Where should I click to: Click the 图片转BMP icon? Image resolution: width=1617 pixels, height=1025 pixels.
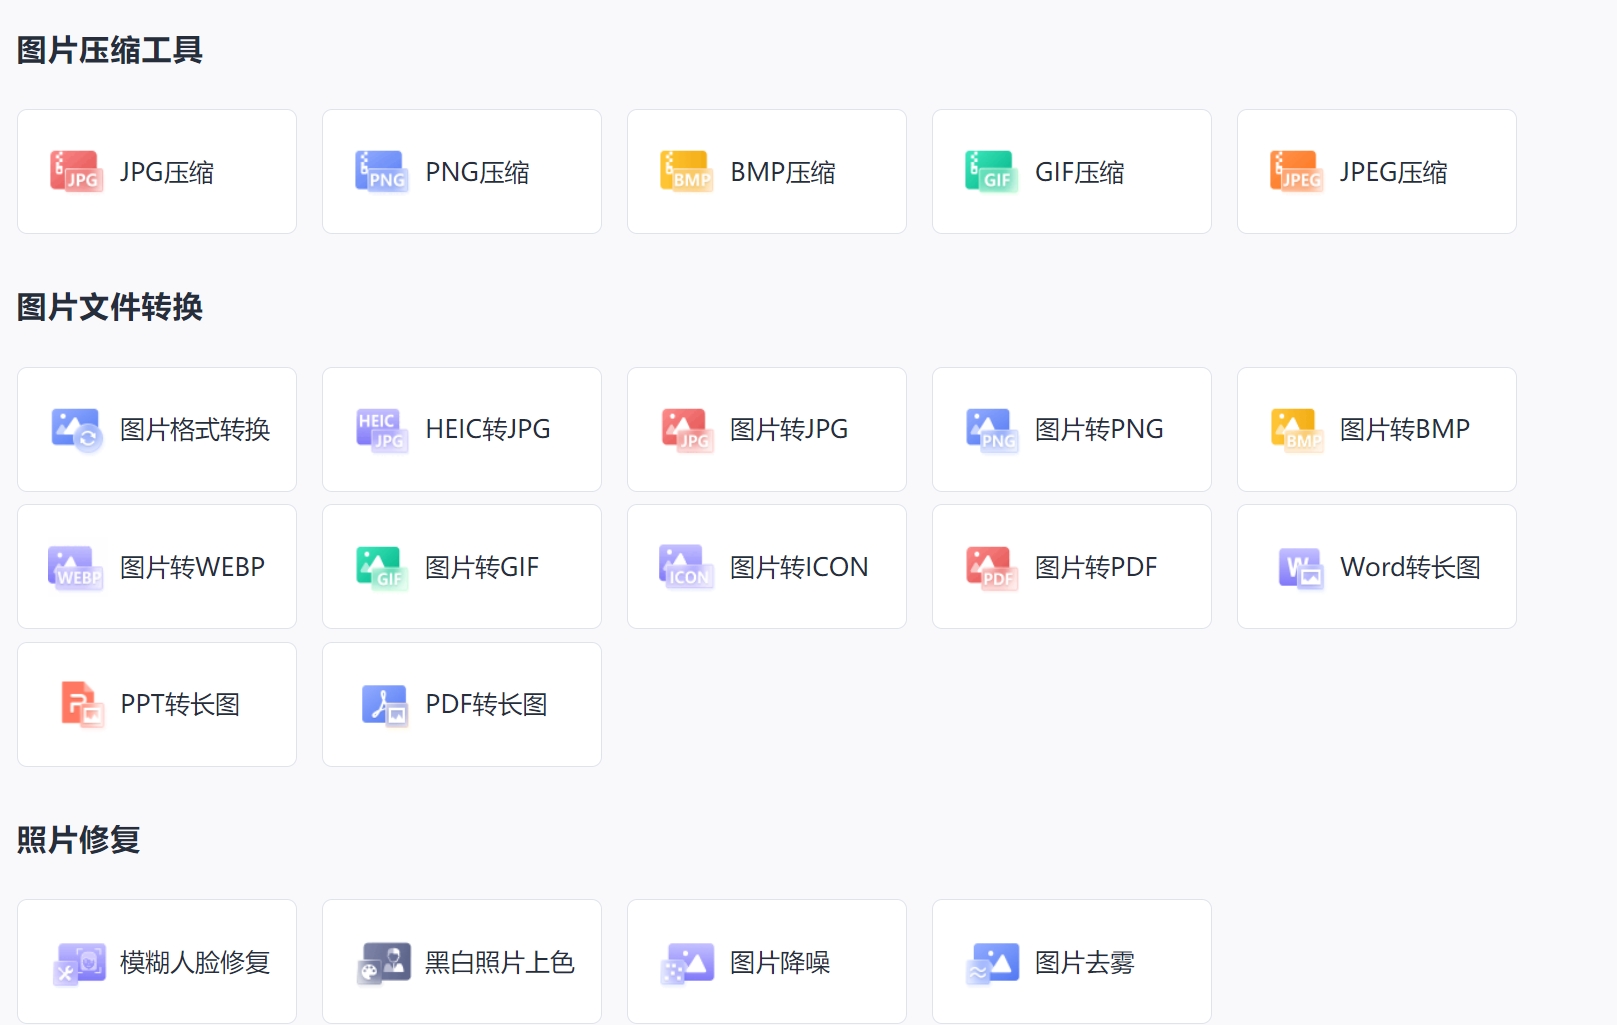(1297, 430)
